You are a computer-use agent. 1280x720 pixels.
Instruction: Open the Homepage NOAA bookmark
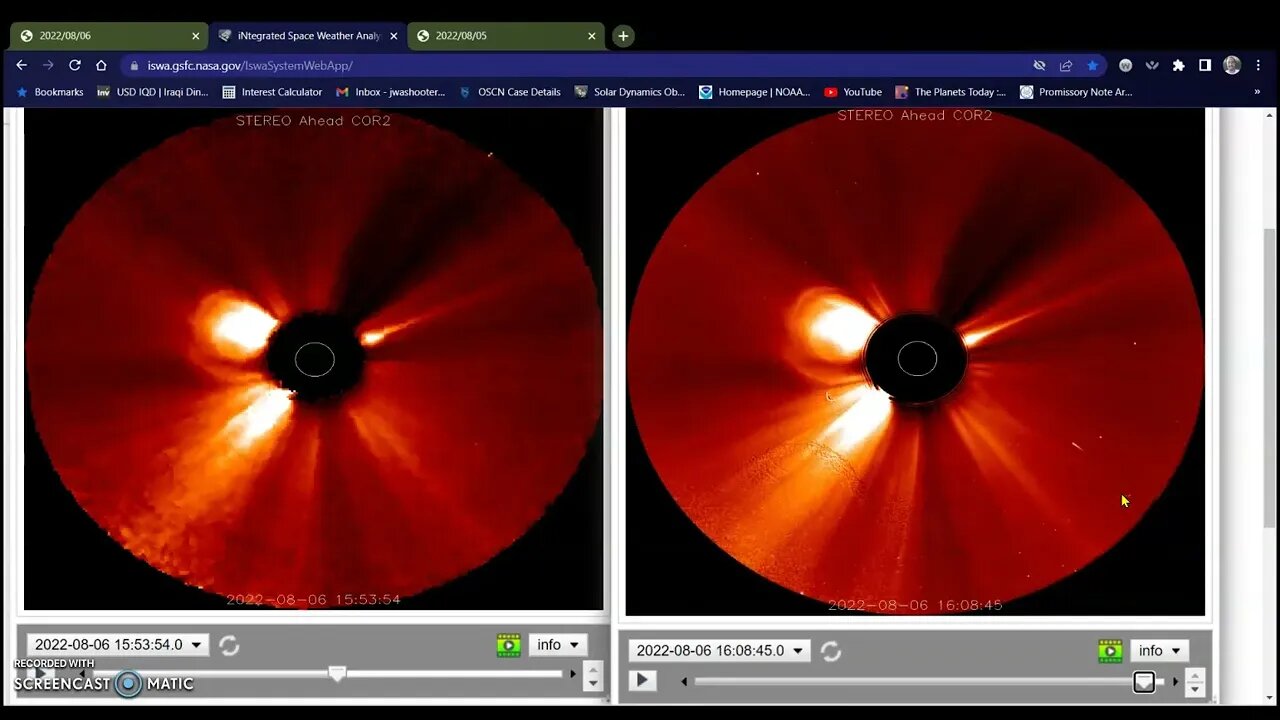[755, 92]
